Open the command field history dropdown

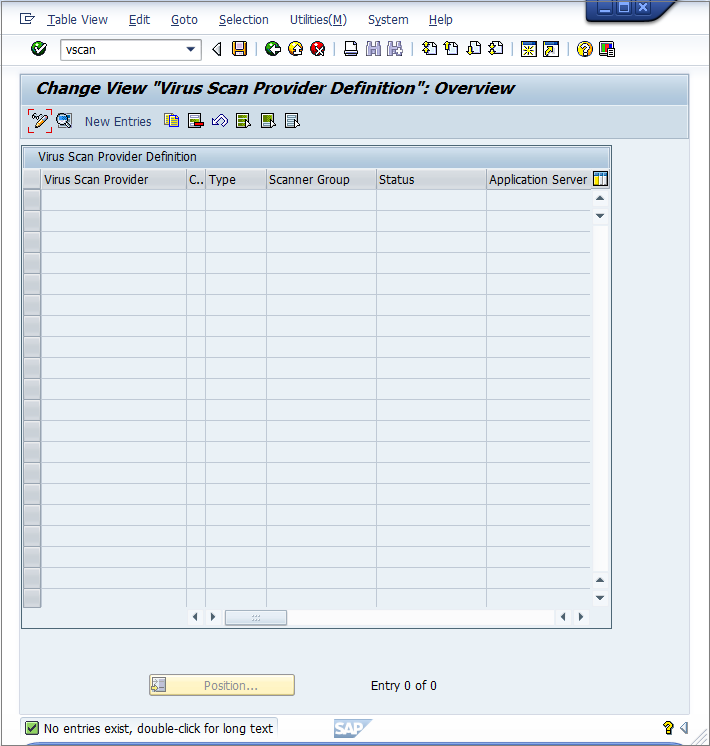click(x=191, y=49)
